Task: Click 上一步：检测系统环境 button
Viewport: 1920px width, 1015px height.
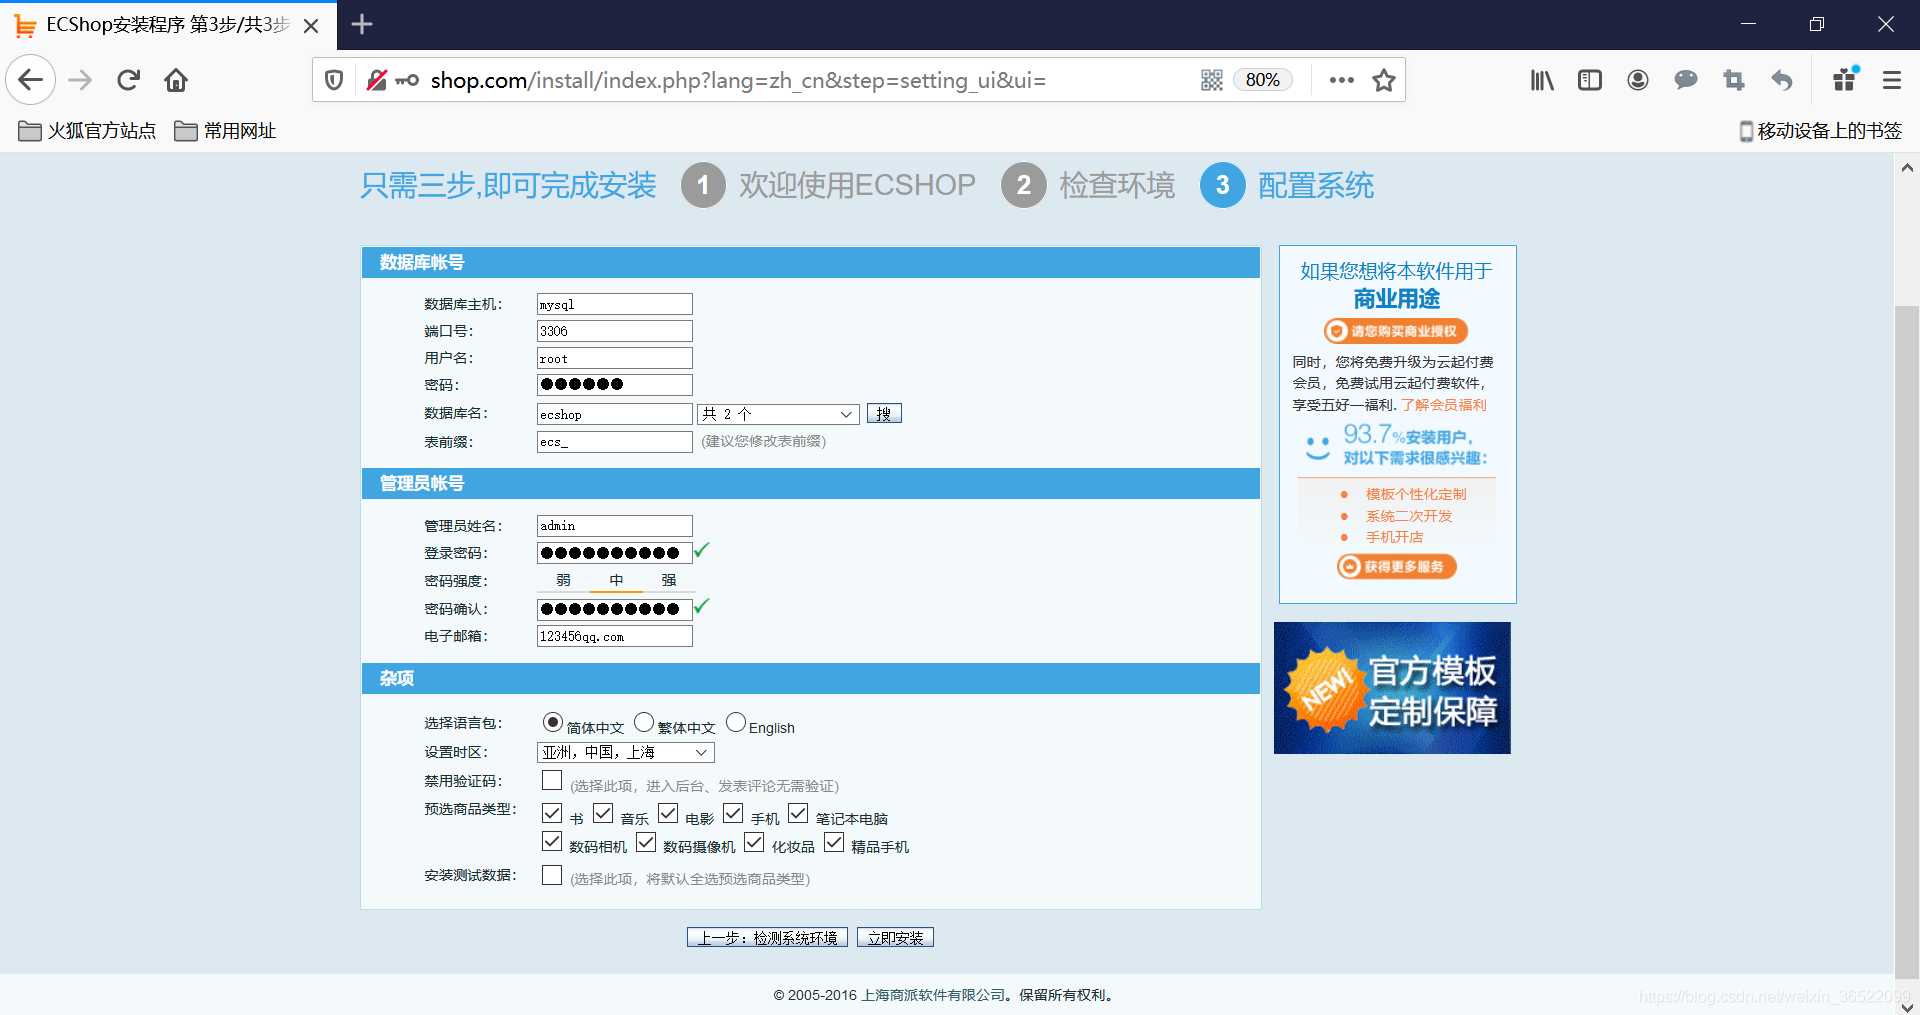Action: [767, 938]
